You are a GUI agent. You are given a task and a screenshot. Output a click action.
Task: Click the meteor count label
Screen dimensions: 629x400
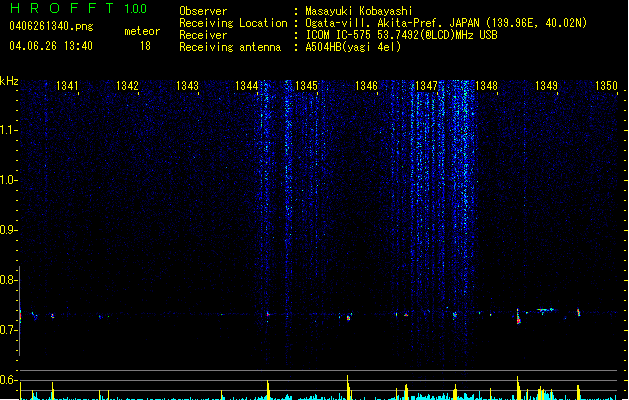(x=142, y=31)
